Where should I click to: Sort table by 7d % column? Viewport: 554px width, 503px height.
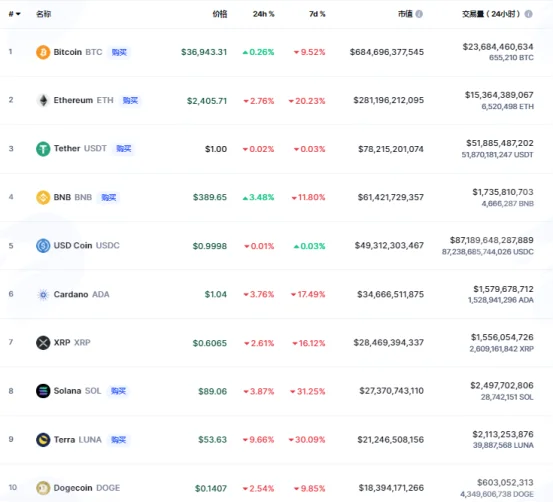coord(317,14)
